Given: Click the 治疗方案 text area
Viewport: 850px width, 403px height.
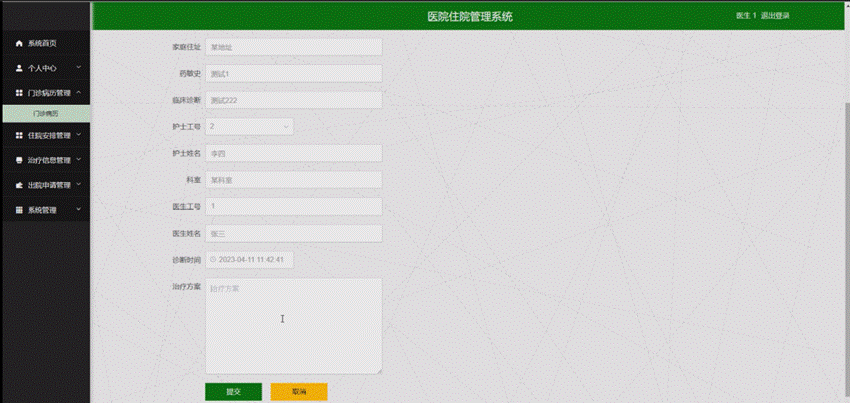Looking at the screenshot, I should click(294, 326).
